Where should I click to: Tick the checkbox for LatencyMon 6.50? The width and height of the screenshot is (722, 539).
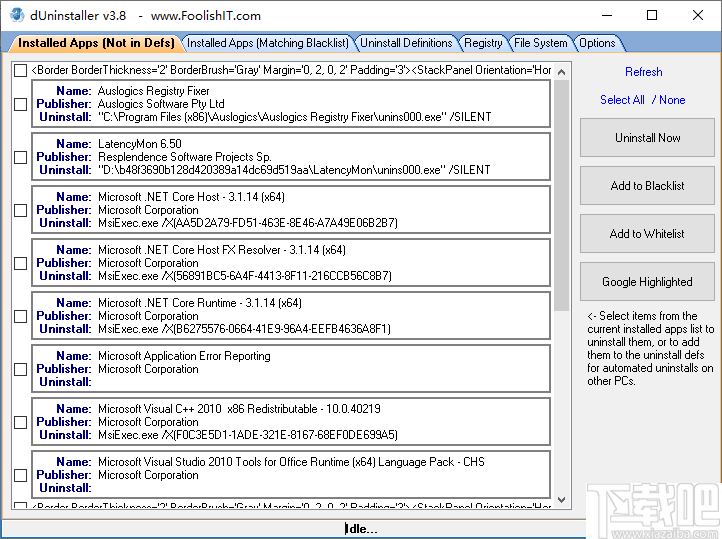click(20, 157)
